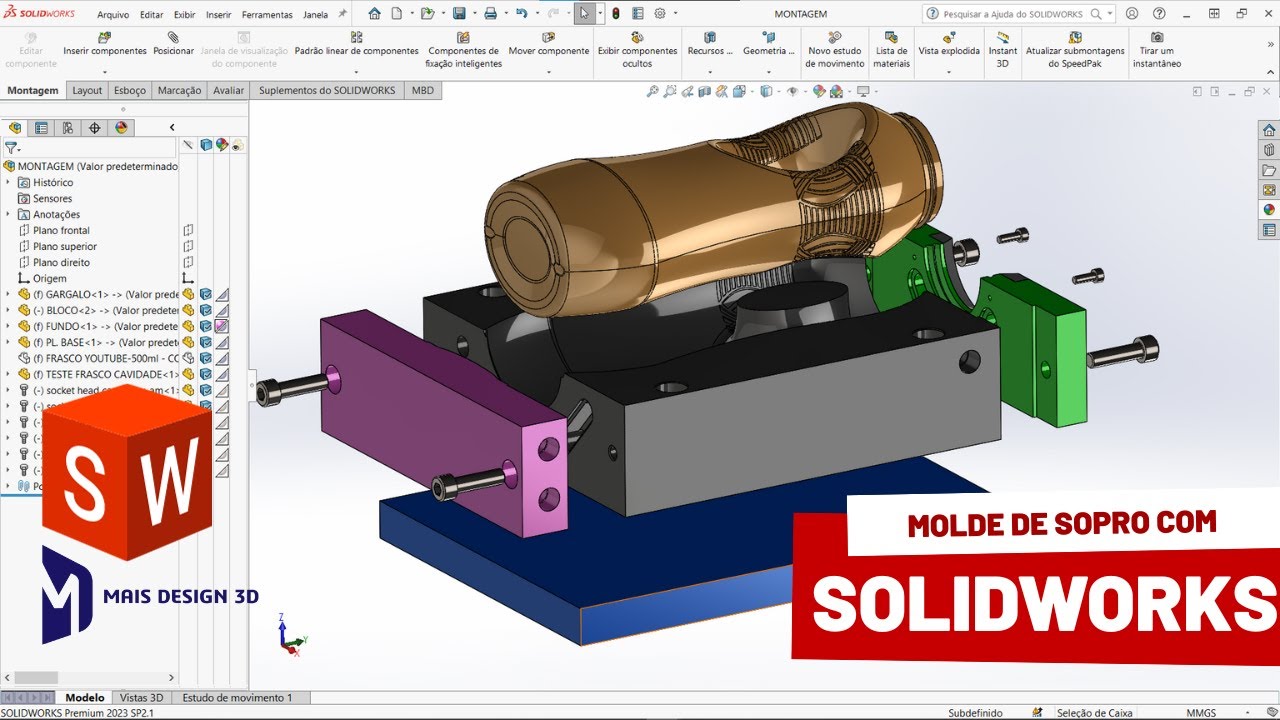Screen dimensions: 1280x720
Task: Activate the Mover componente tool
Action: 548,44
